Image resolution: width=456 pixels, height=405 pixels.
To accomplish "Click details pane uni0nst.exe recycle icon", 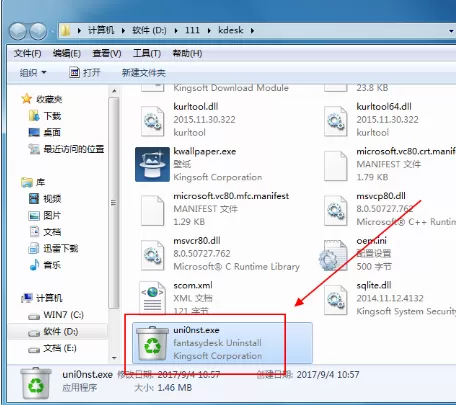I will click(x=36, y=383).
